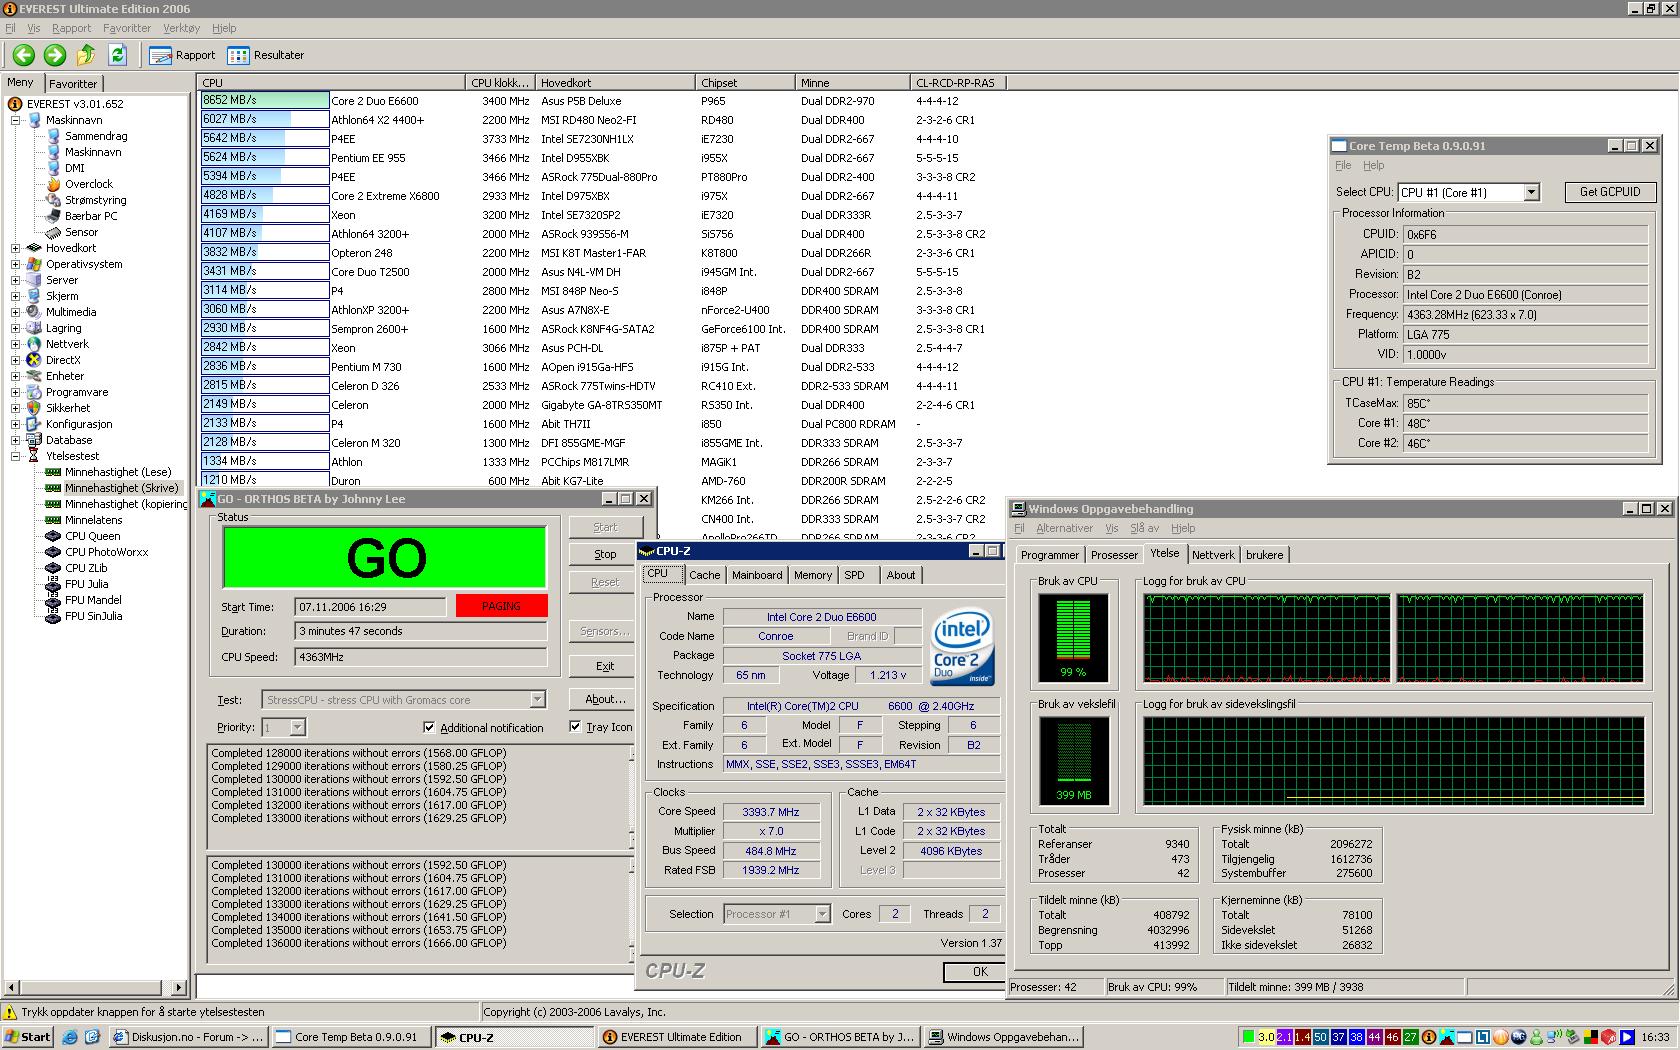This screenshot has height=1050, width=1680.
Task: Open the Minnelatens benchmark item
Action: 93,520
